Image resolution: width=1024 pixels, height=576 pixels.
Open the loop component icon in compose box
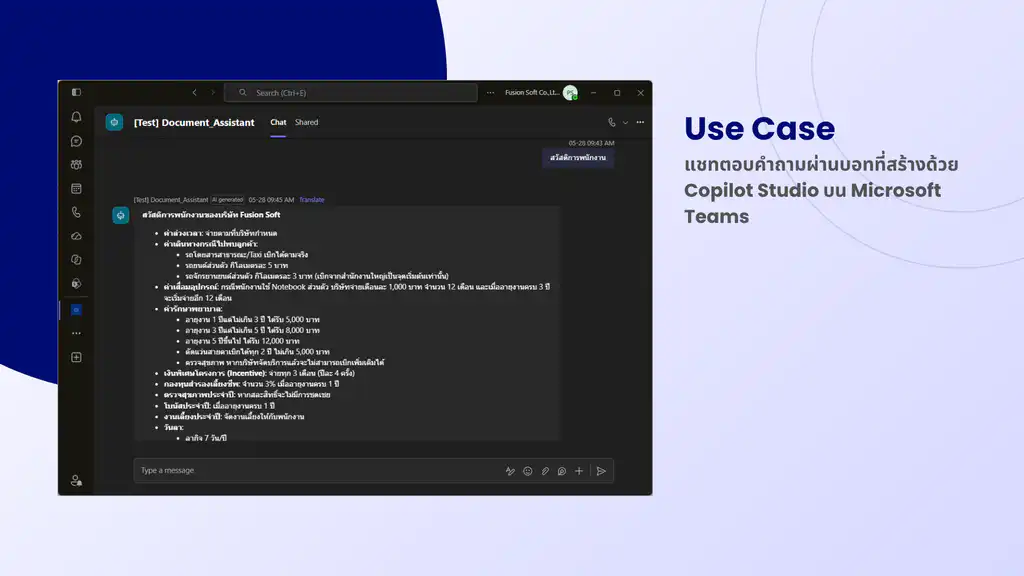point(562,471)
